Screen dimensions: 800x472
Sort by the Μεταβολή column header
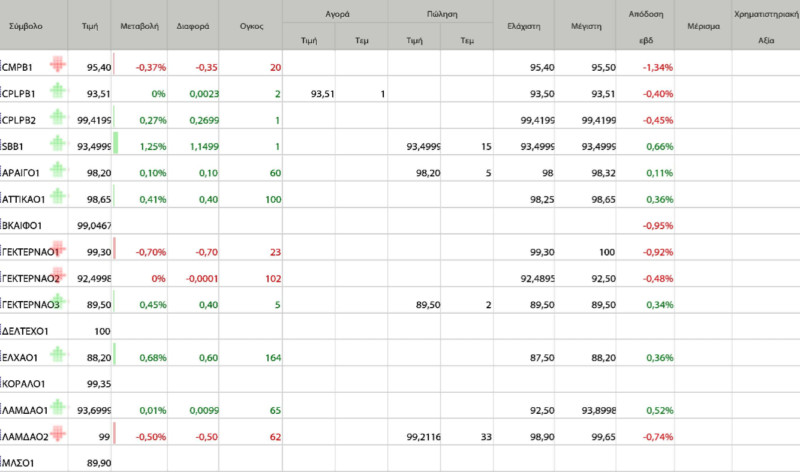[139, 26]
